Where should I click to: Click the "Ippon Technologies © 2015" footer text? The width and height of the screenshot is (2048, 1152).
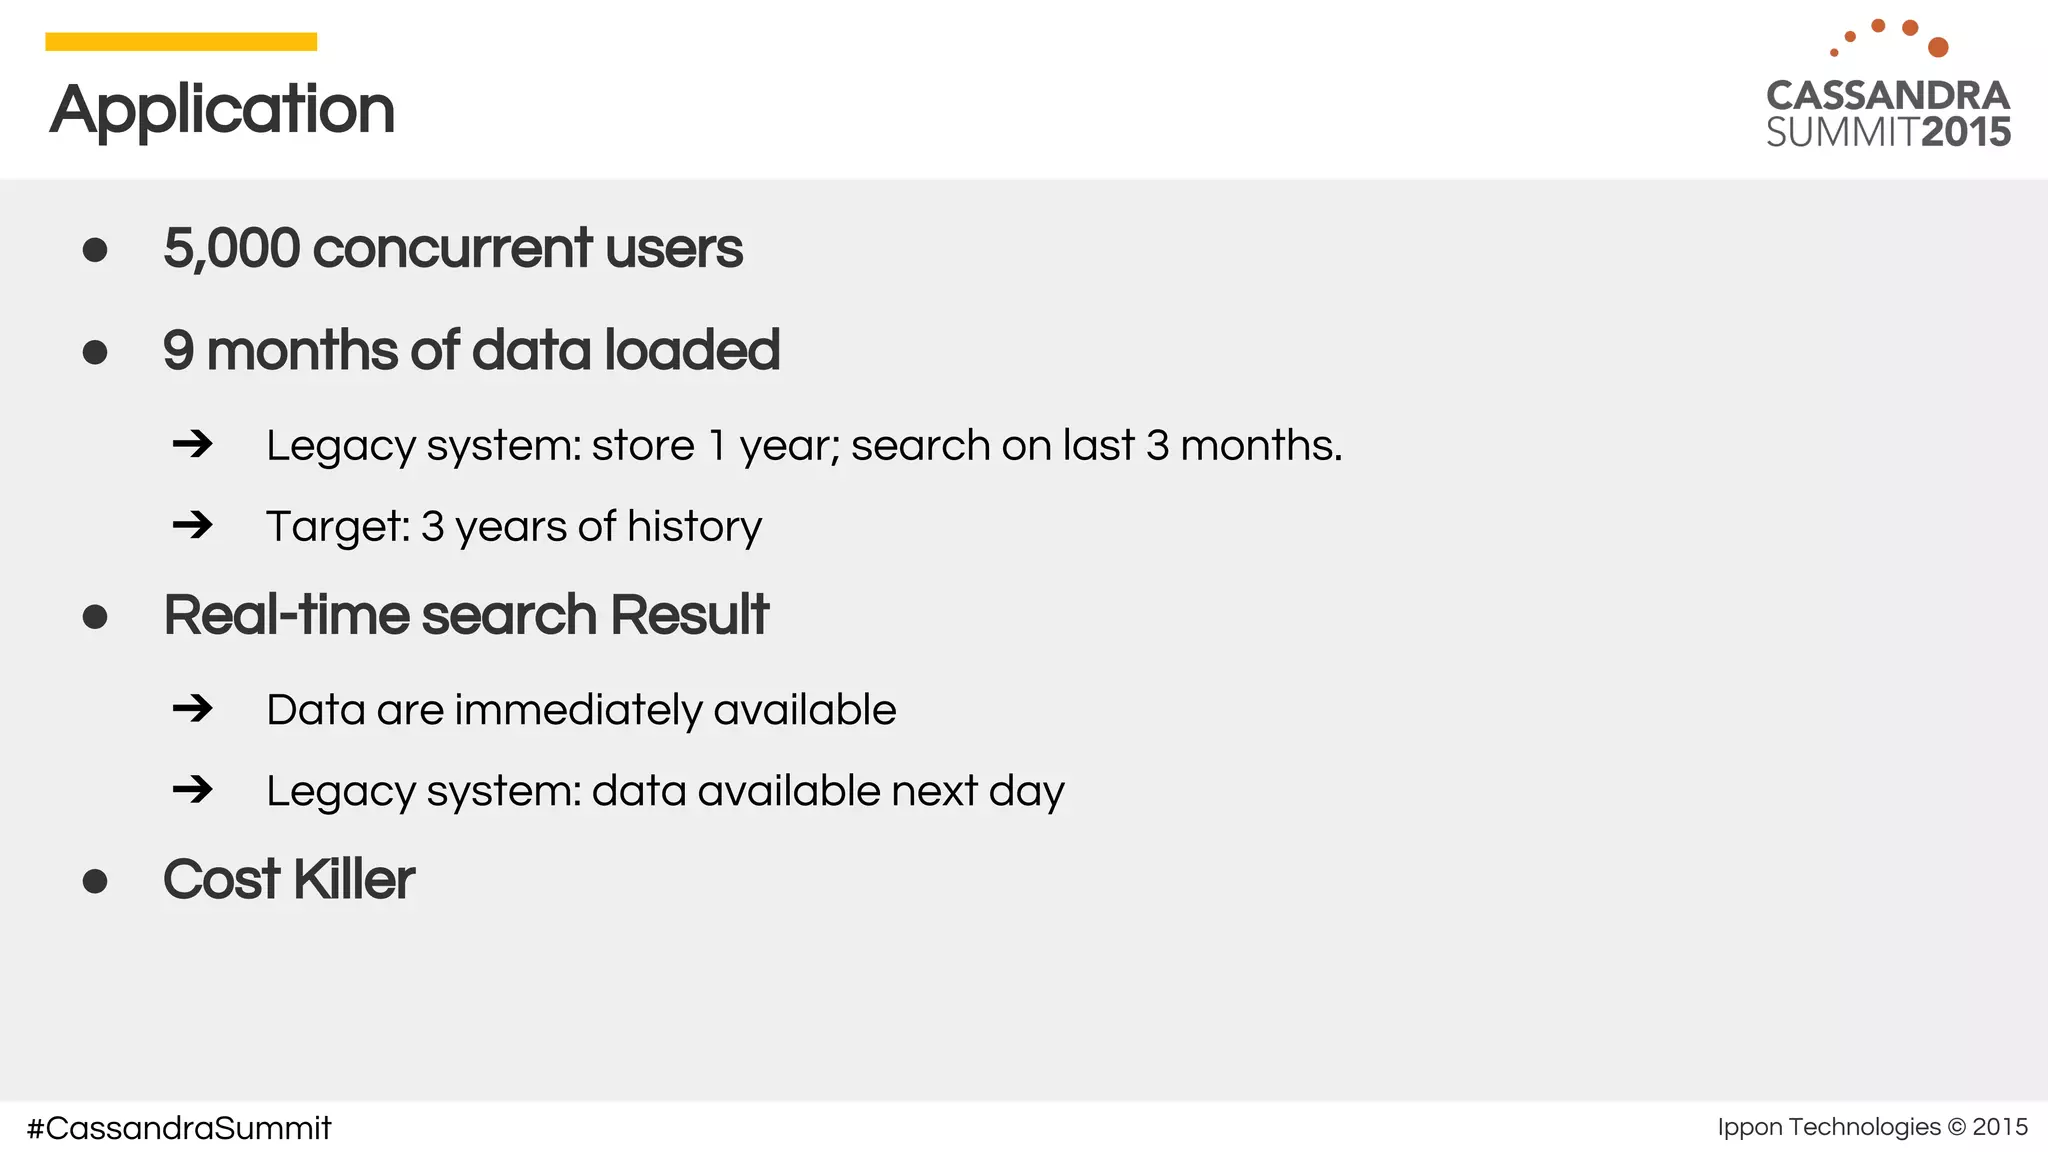coord(1872,1127)
